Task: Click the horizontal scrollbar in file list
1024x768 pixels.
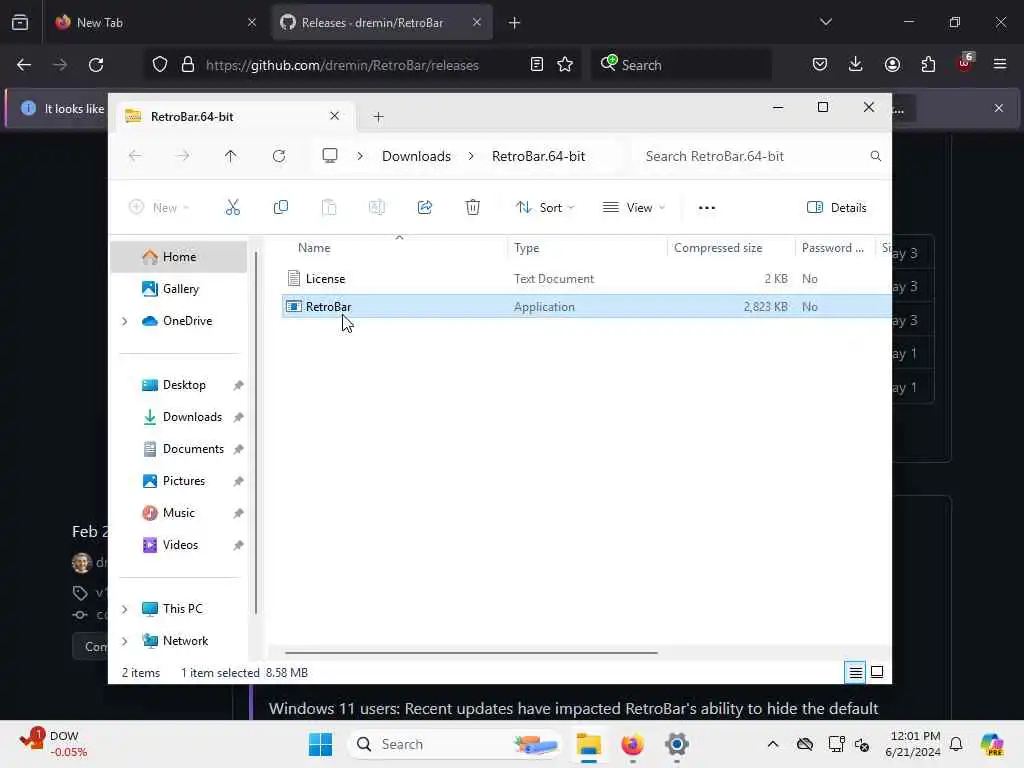Action: click(x=471, y=652)
